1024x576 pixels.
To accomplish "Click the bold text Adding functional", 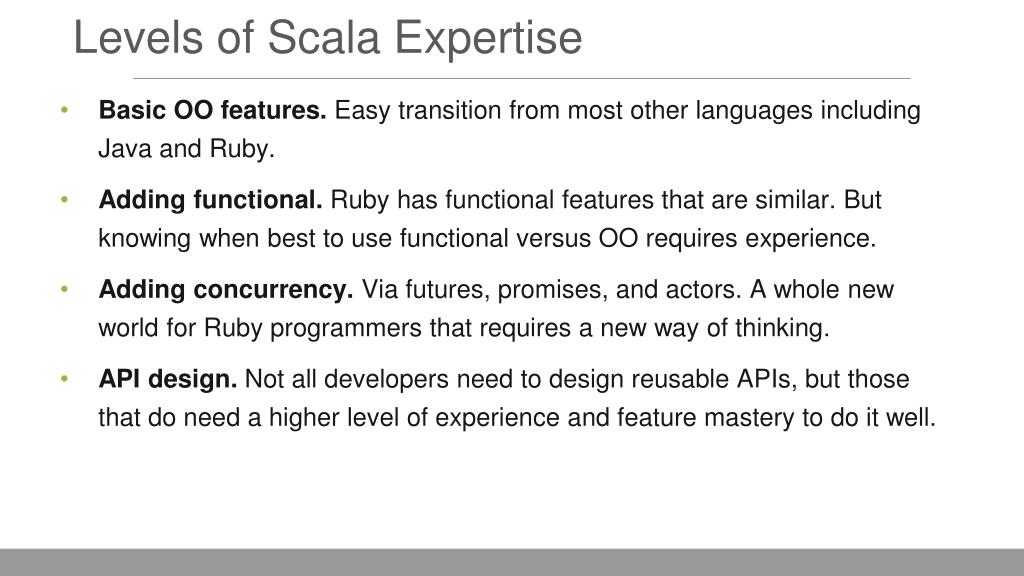I will click(210, 200).
